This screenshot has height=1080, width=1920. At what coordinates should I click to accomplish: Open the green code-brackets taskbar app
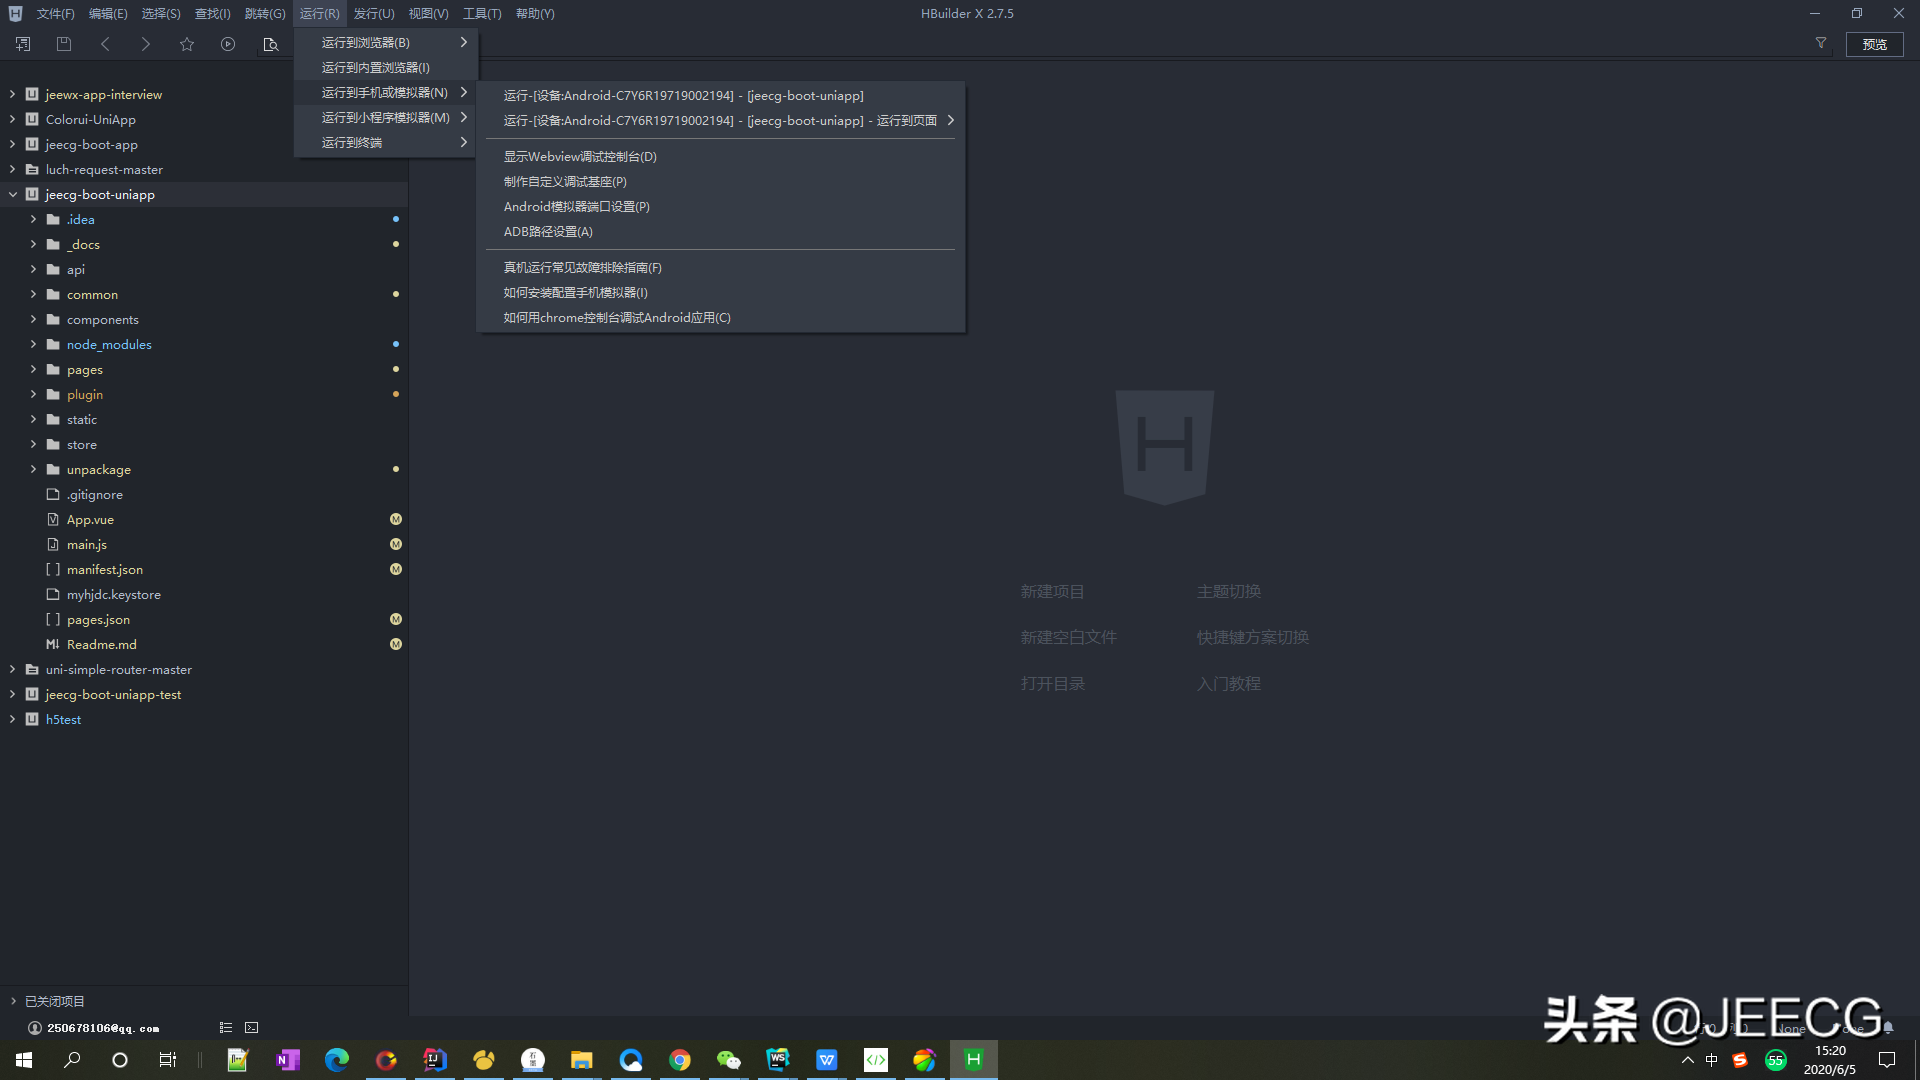click(x=876, y=1060)
